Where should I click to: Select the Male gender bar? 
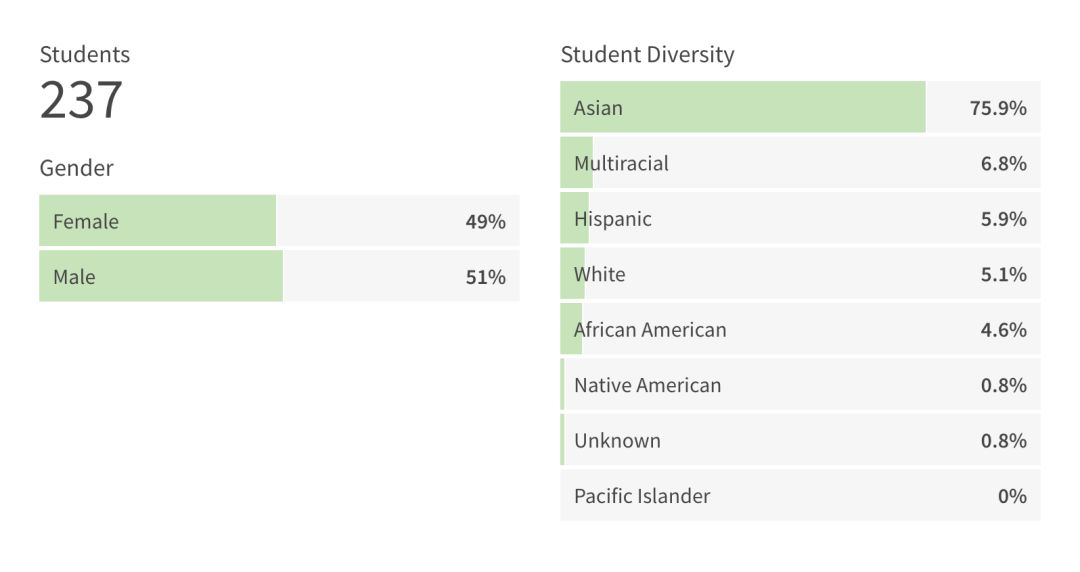(x=160, y=277)
